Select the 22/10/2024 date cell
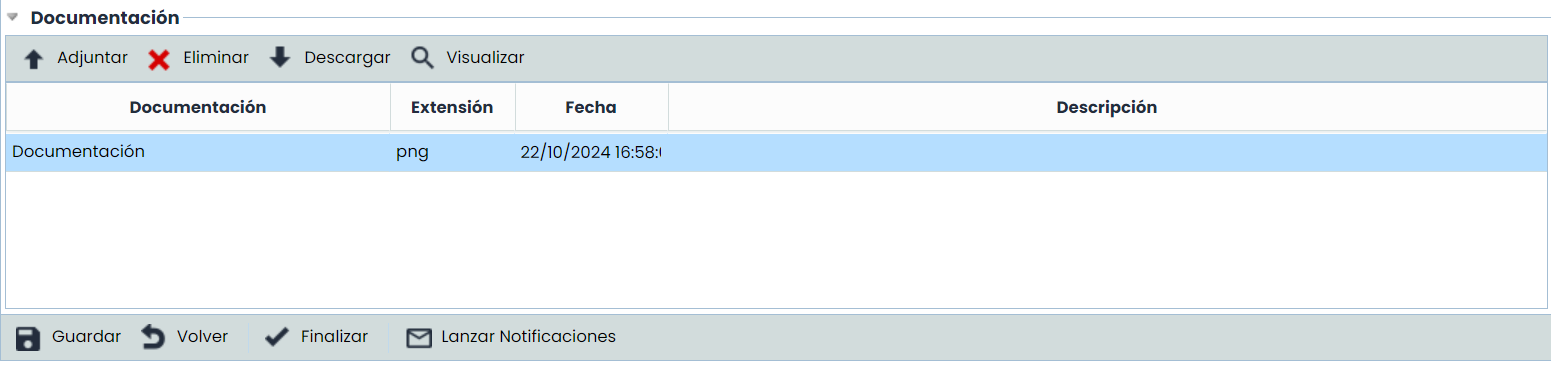The image size is (1551, 365). [591, 152]
